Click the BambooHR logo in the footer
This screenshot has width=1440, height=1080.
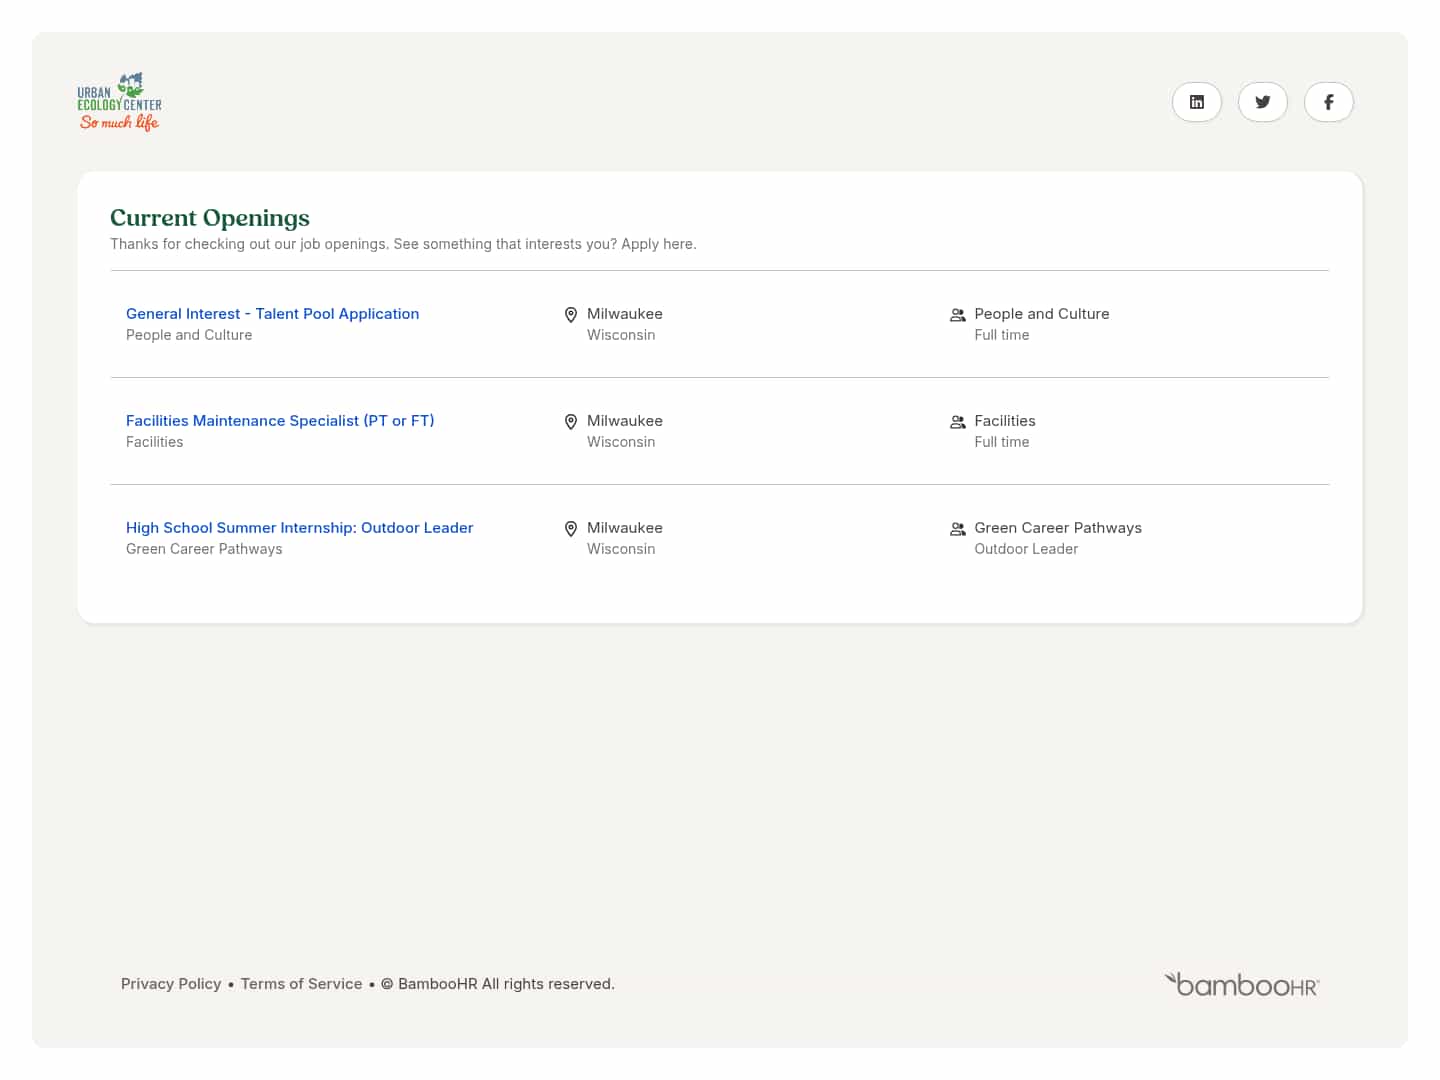coord(1242,983)
